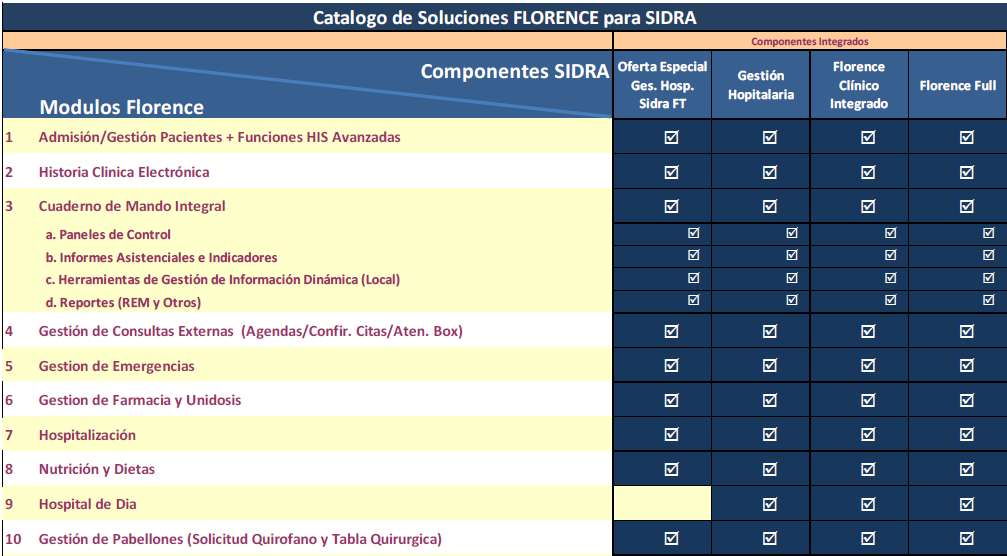Toggle Historia Clinica Electrónica checkbox under Florence Clínico
The width and height of the screenshot is (1007, 556).
868,171
